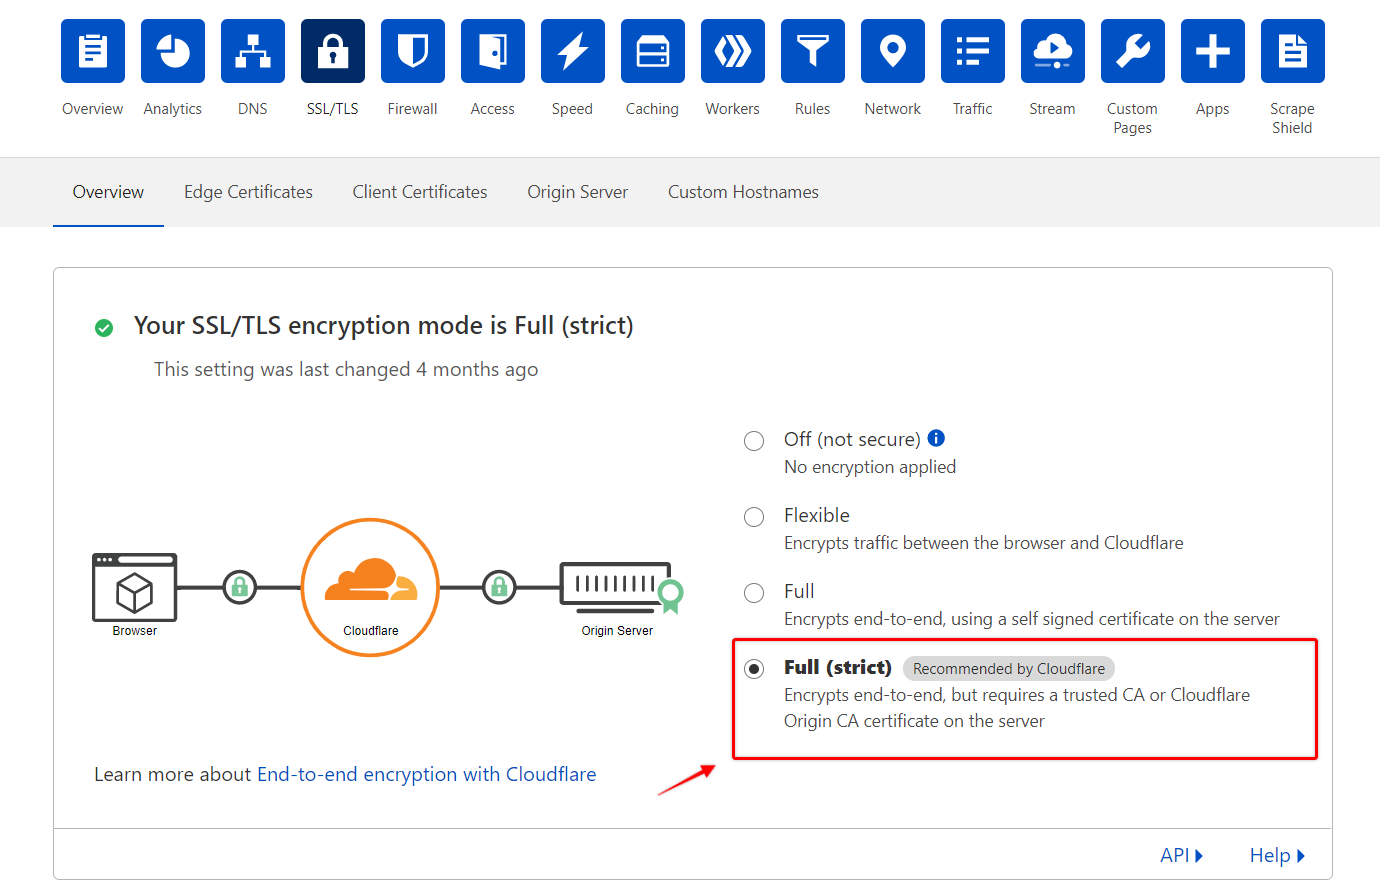Expand the API section
This screenshot has height=881, width=1380.
[1182, 856]
